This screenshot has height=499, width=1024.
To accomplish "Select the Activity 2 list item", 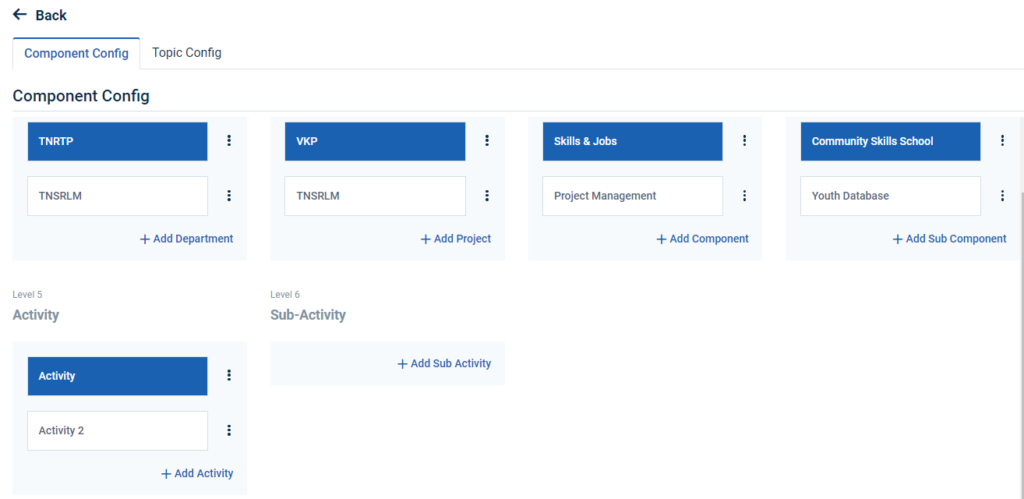I will [x=117, y=430].
